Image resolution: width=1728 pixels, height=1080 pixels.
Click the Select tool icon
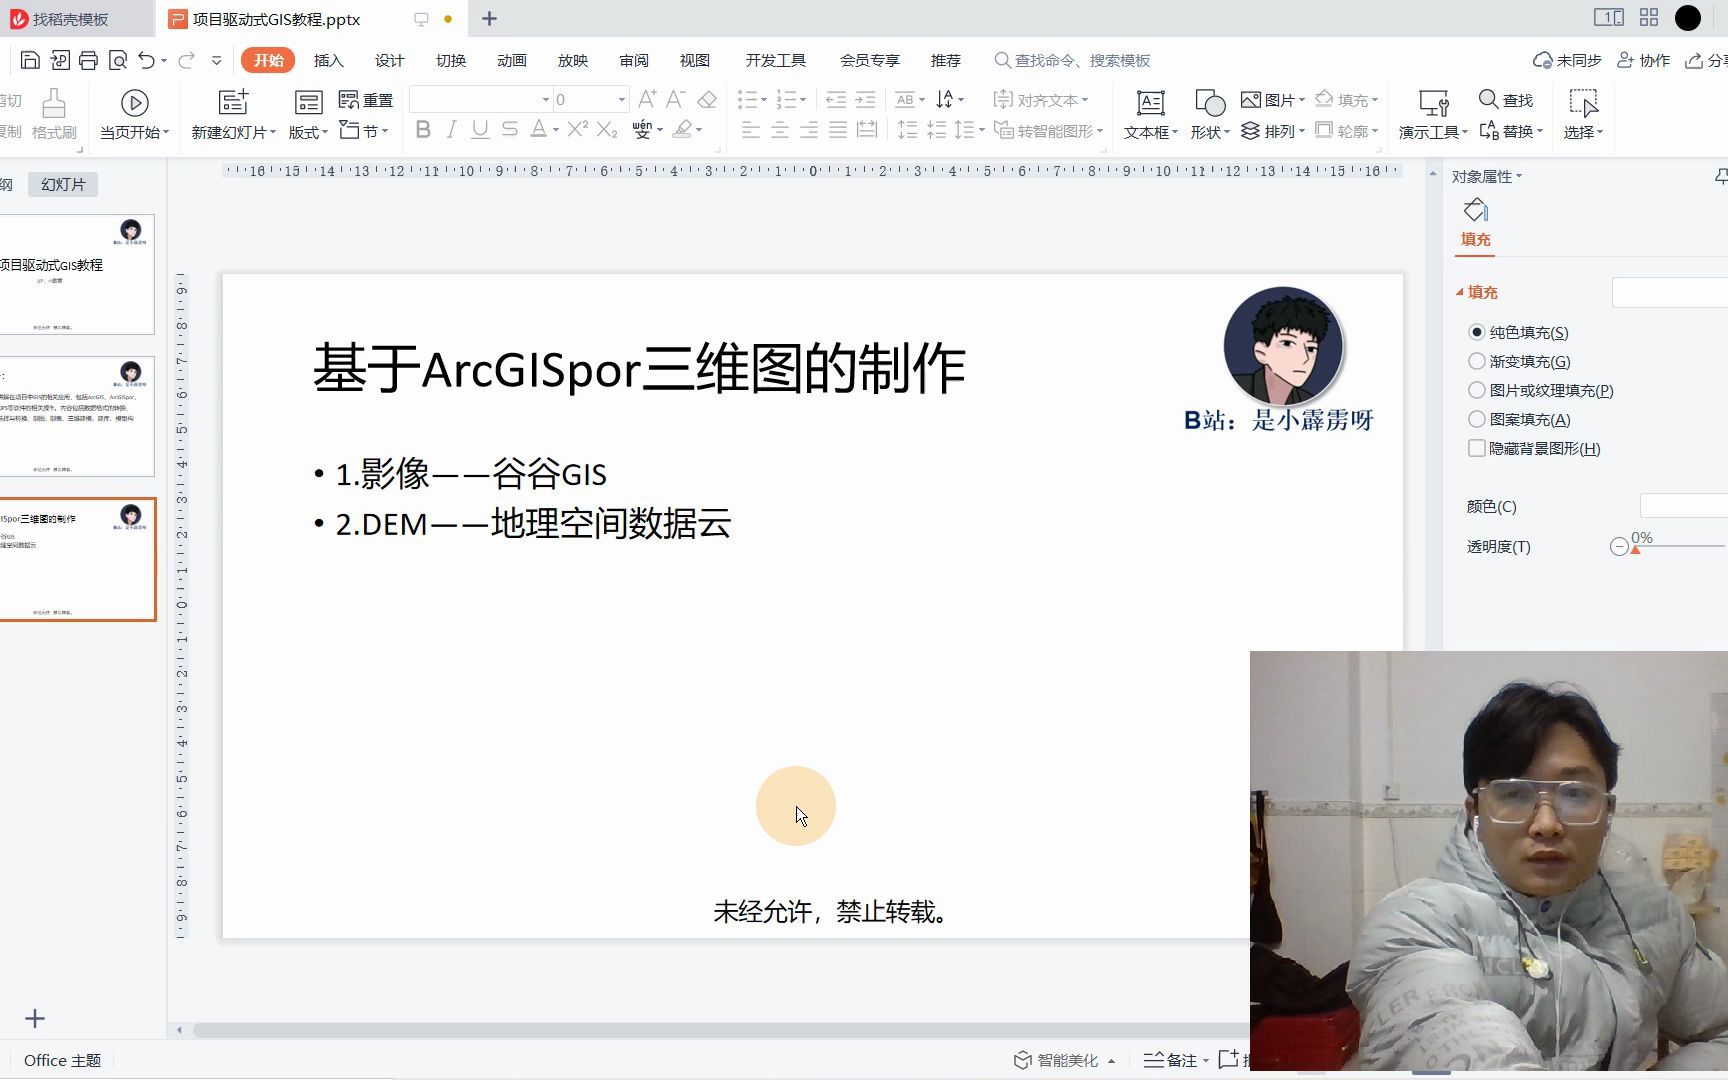pos(1583,102)
